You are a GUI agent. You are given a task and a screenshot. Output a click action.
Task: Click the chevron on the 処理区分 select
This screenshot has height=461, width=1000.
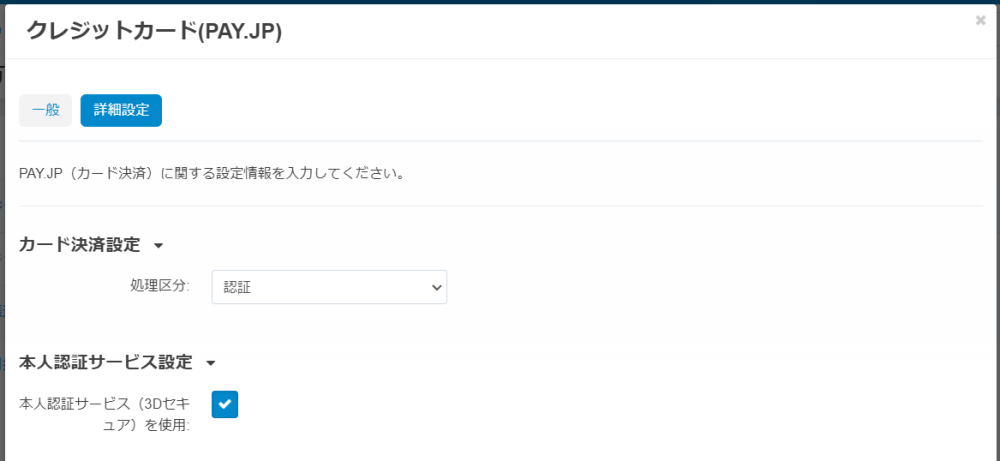point(436,287)
